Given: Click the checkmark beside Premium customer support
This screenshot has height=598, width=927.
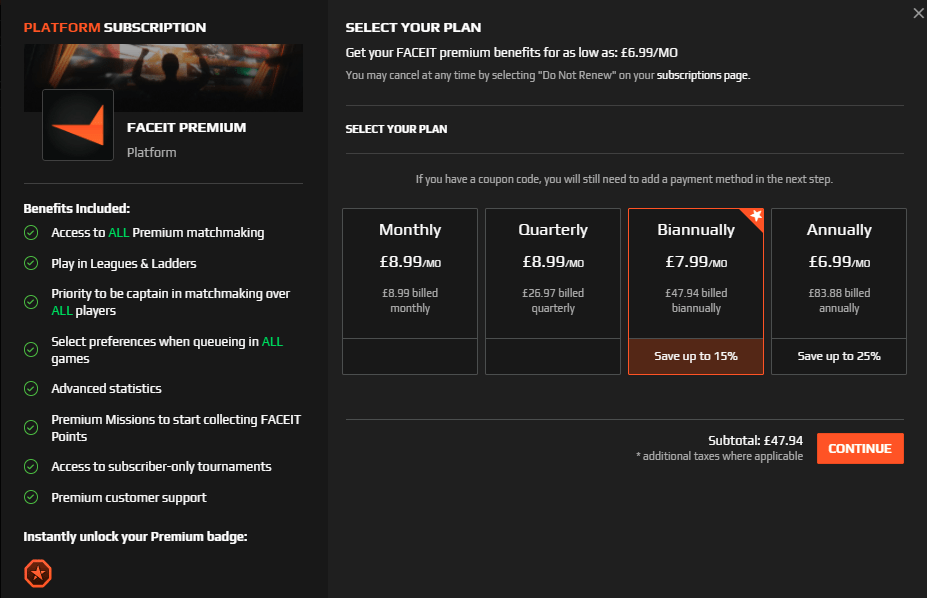Looking at the screenshot, I should pos(31,497).
